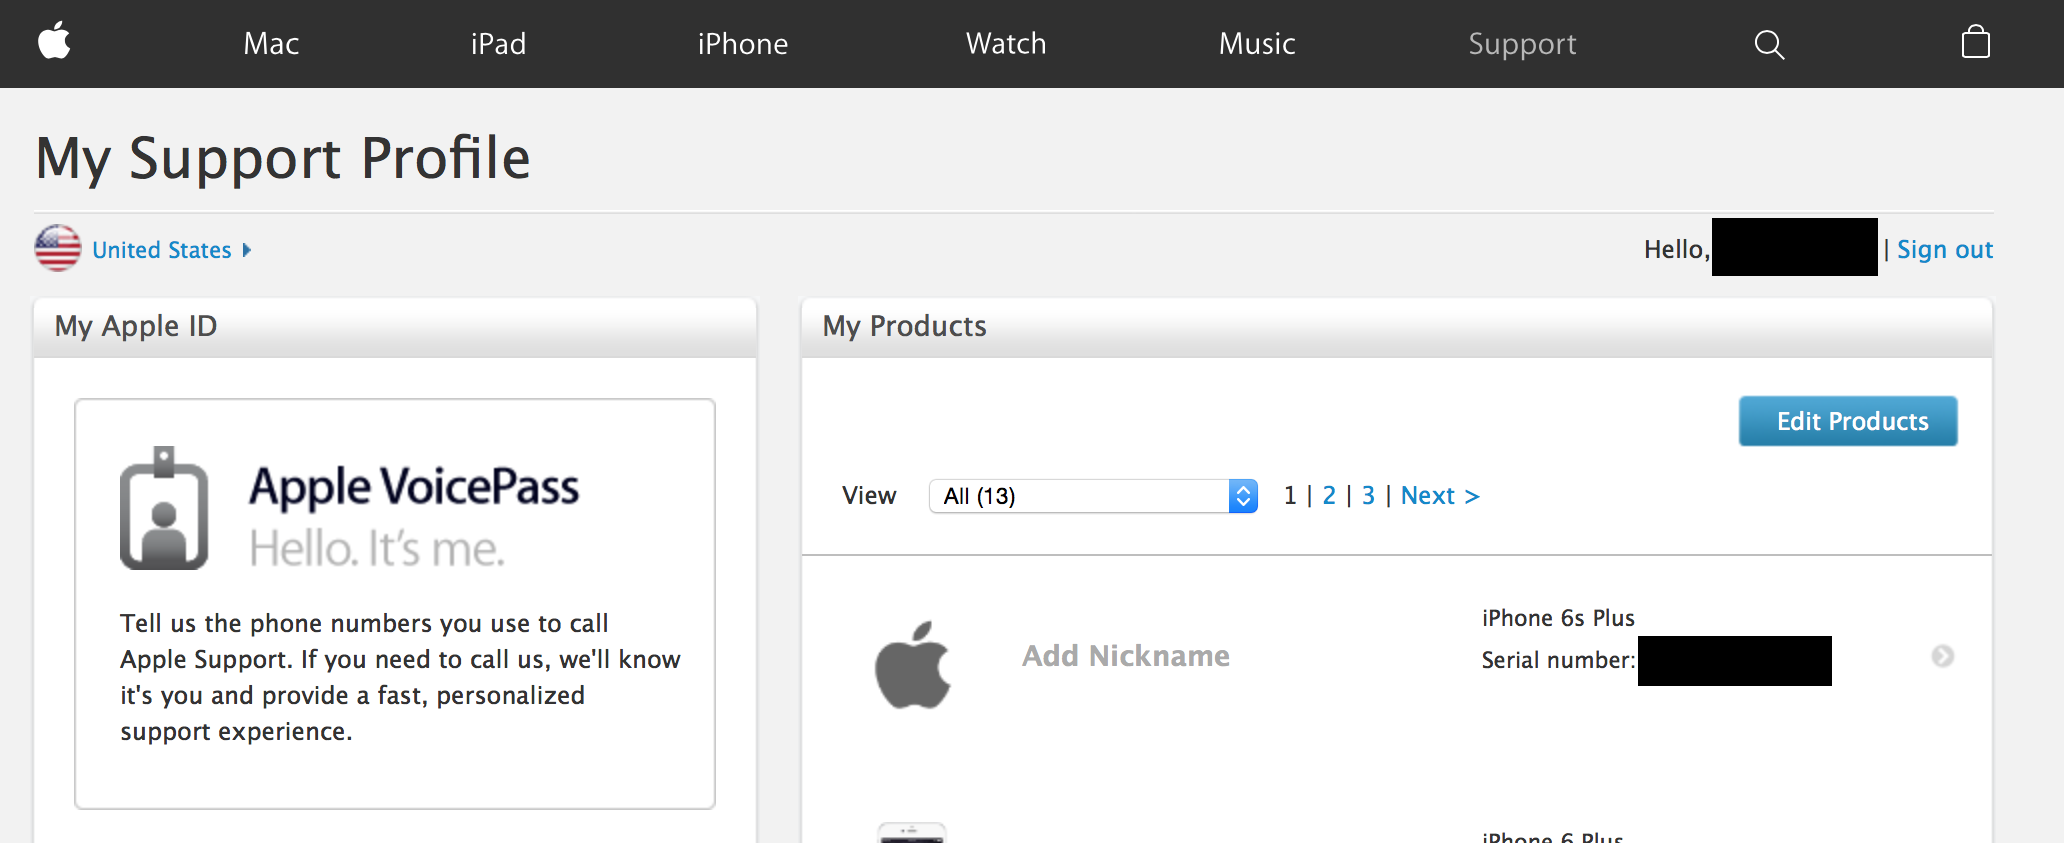Click the My Products panel header
2064x843 pixels.
(1397, 327)
